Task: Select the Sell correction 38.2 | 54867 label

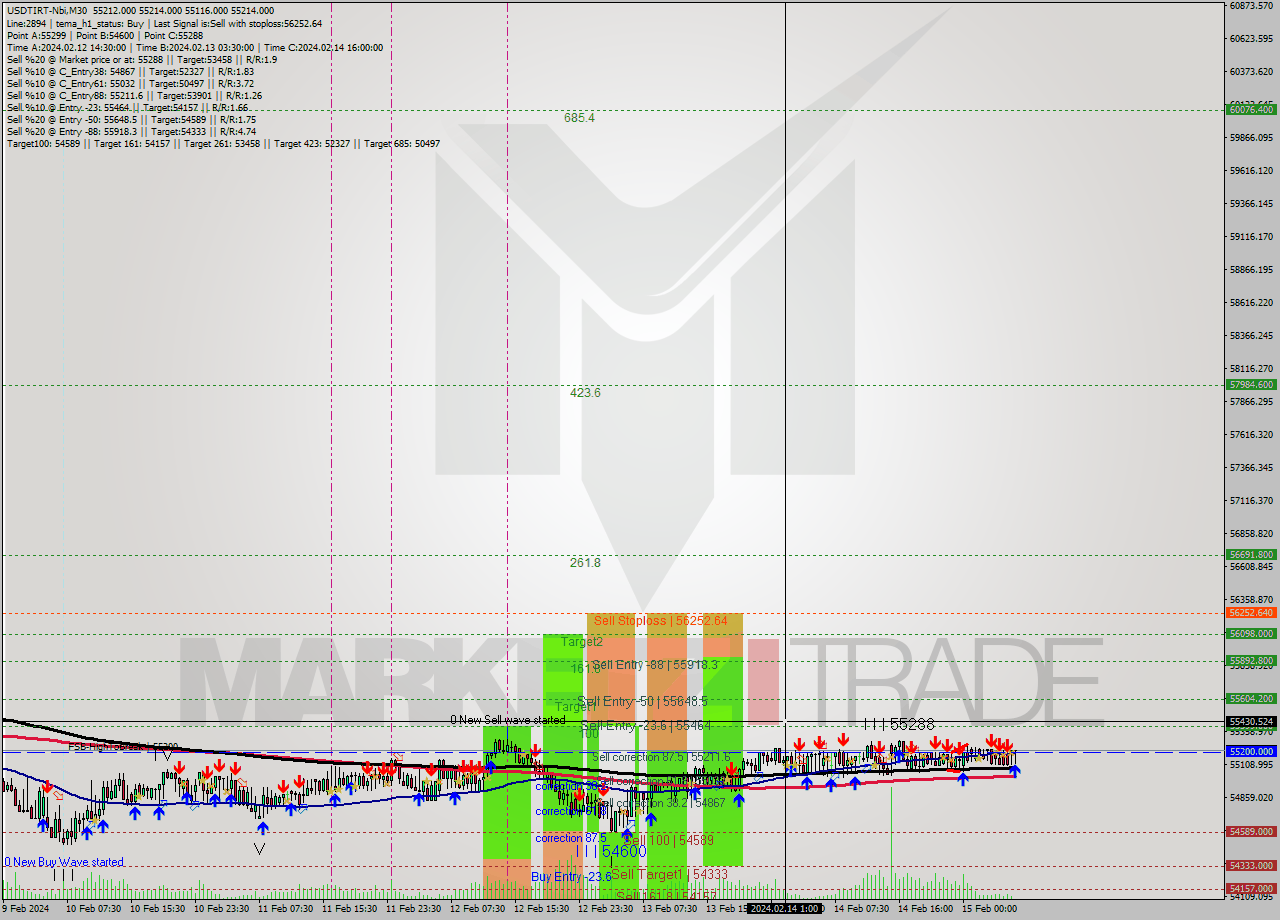Action: pos(662,803)
